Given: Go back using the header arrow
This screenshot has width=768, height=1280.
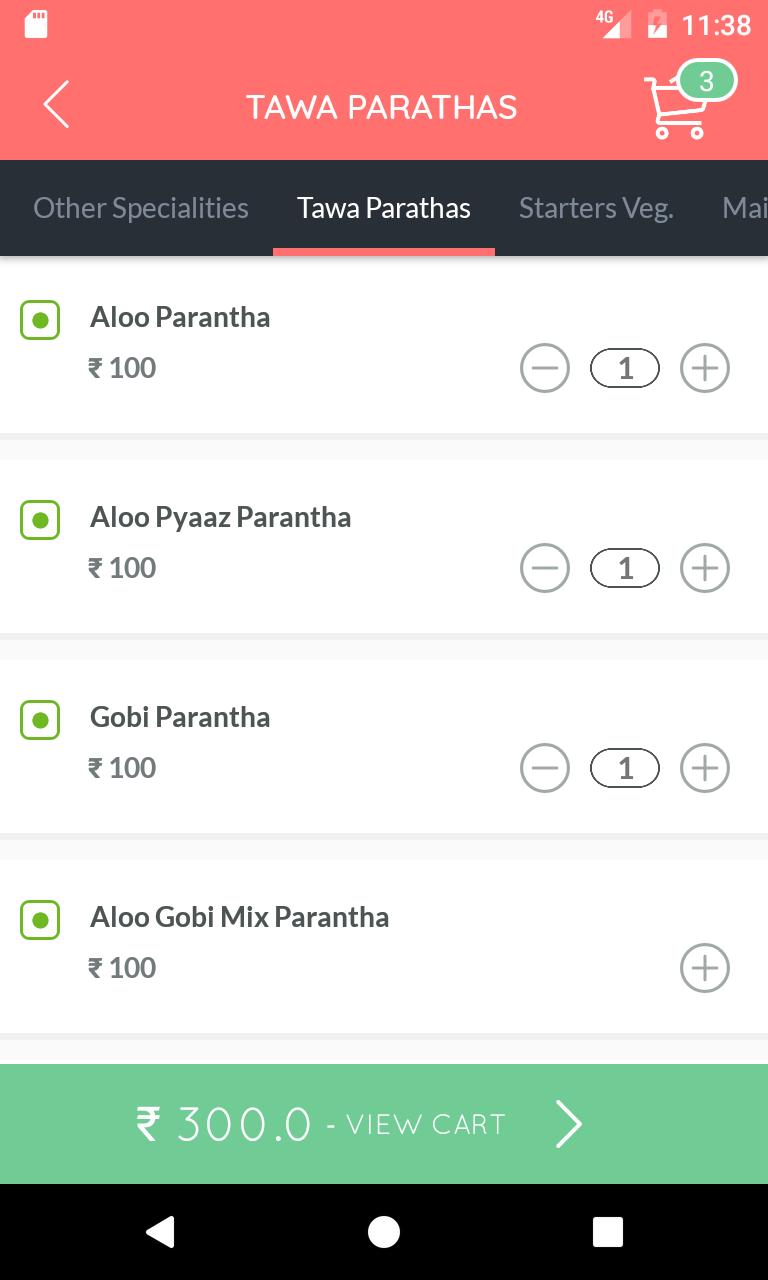Looking at the screenshot, I should [x=56, y=105].
